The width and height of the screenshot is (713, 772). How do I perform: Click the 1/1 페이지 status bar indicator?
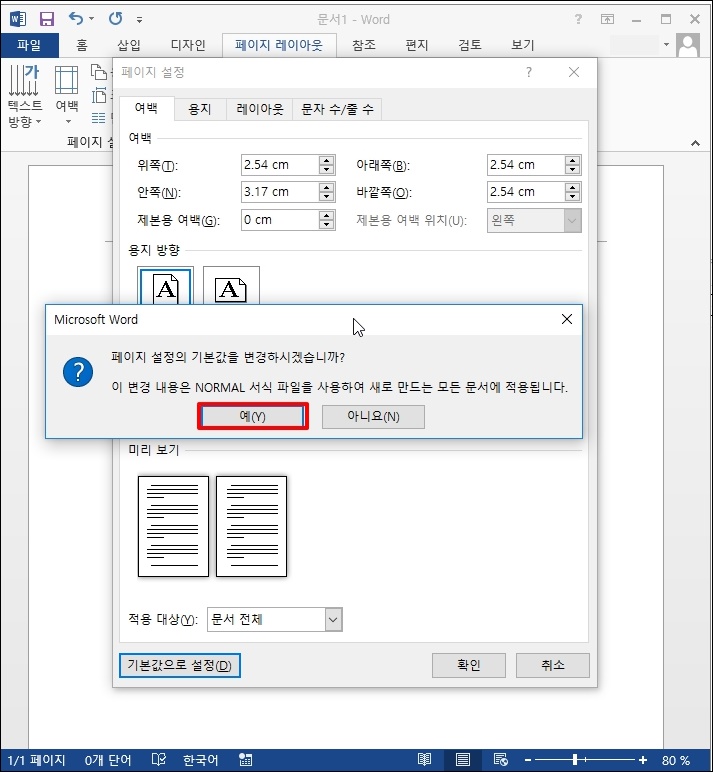[36, 760]
